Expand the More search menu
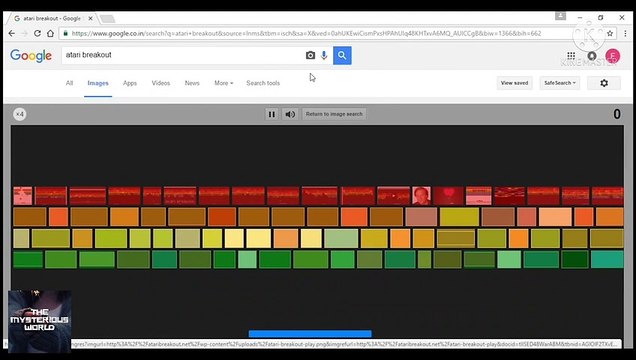Screen dimensions: 636x360 [223, 83]
